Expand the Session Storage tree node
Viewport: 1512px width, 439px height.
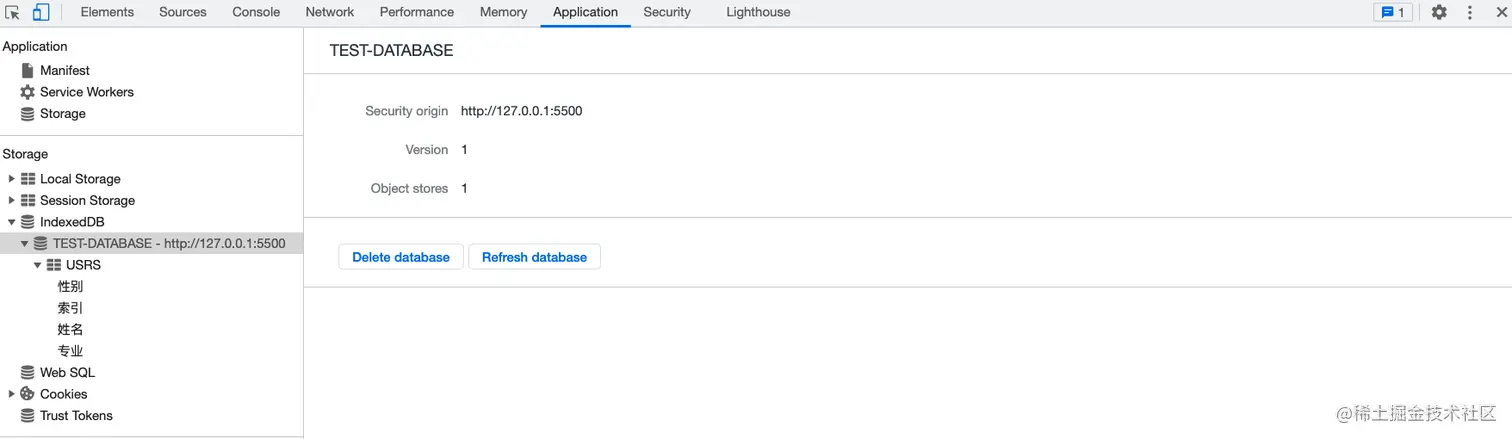tap(11, 200)
